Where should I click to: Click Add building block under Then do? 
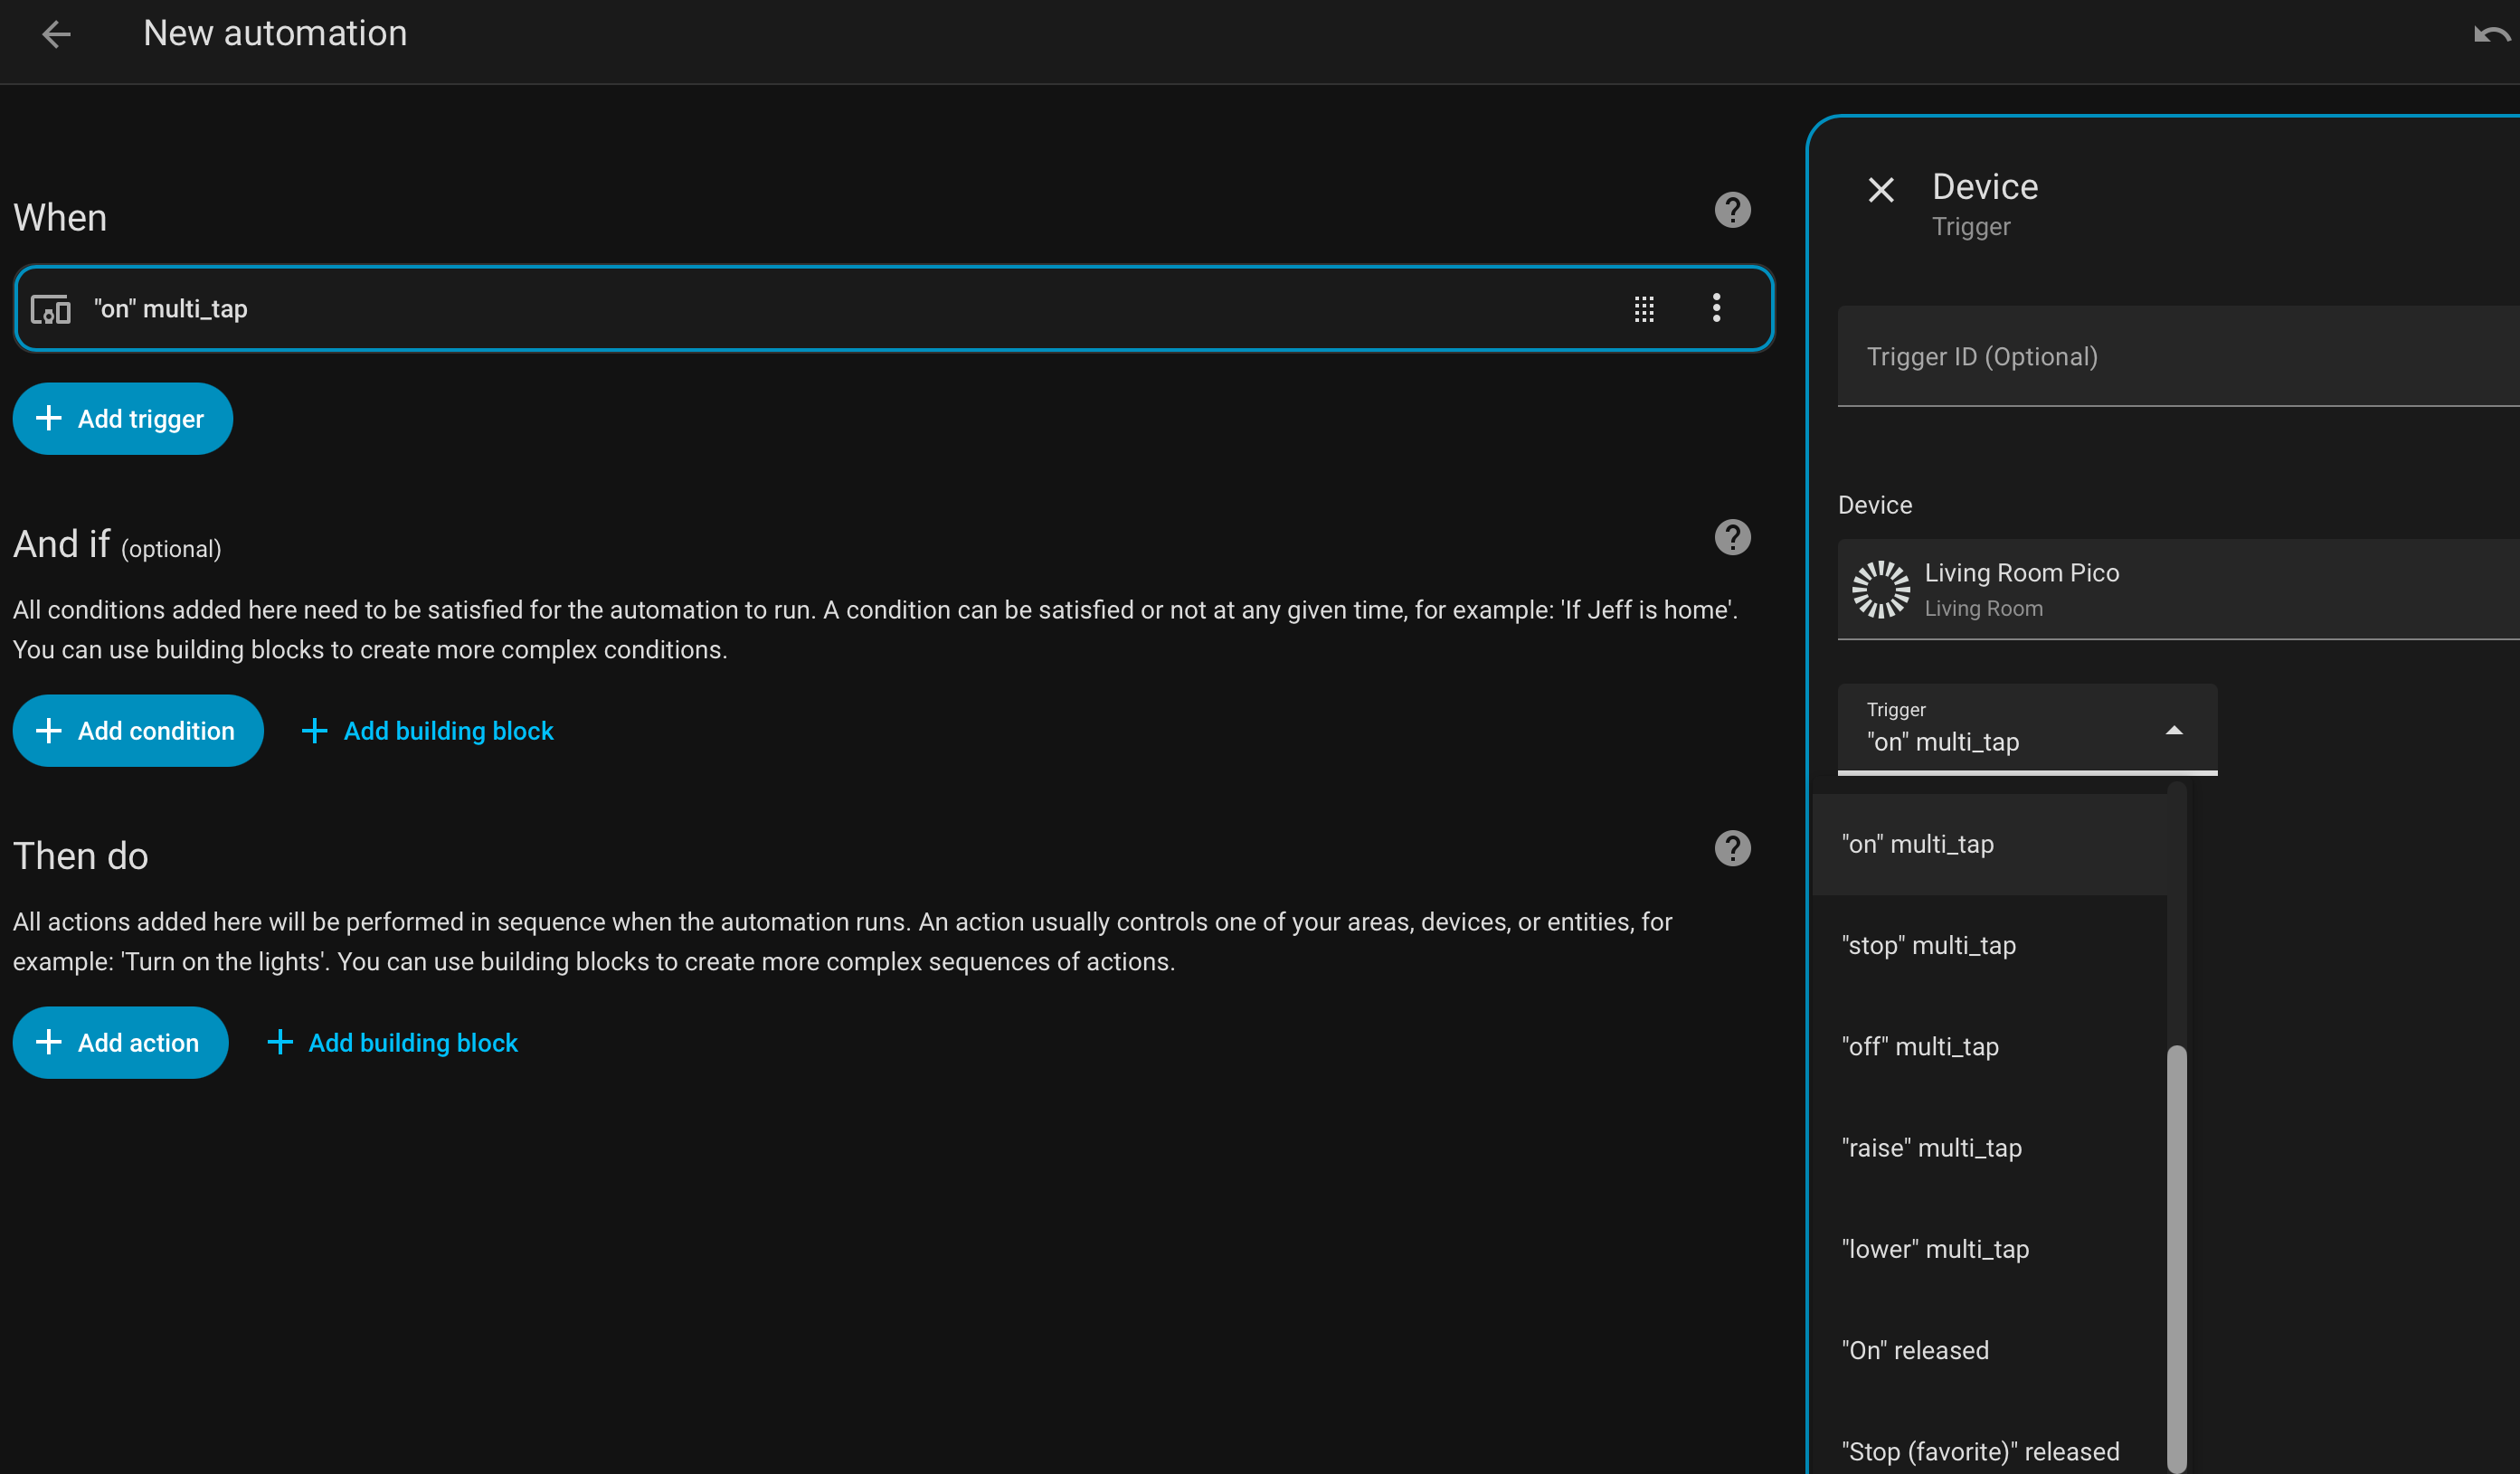pyautogui.click(x=393, y=1043)
